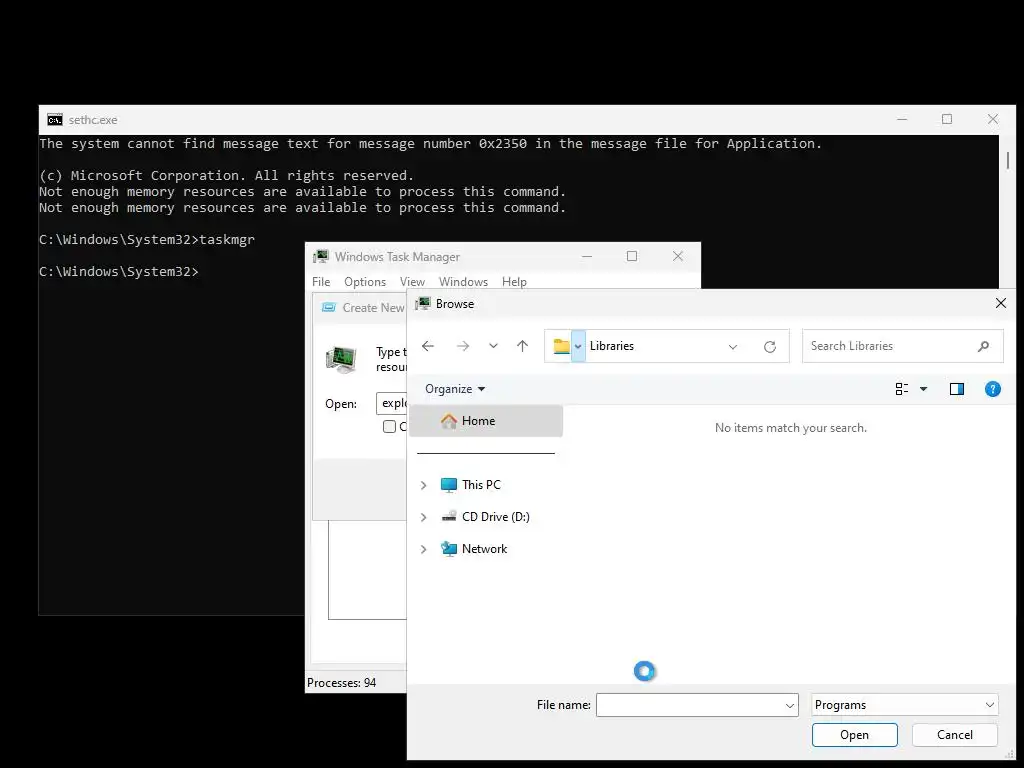Click the Open button
The image size is (1024, 768).
[854, 735]
